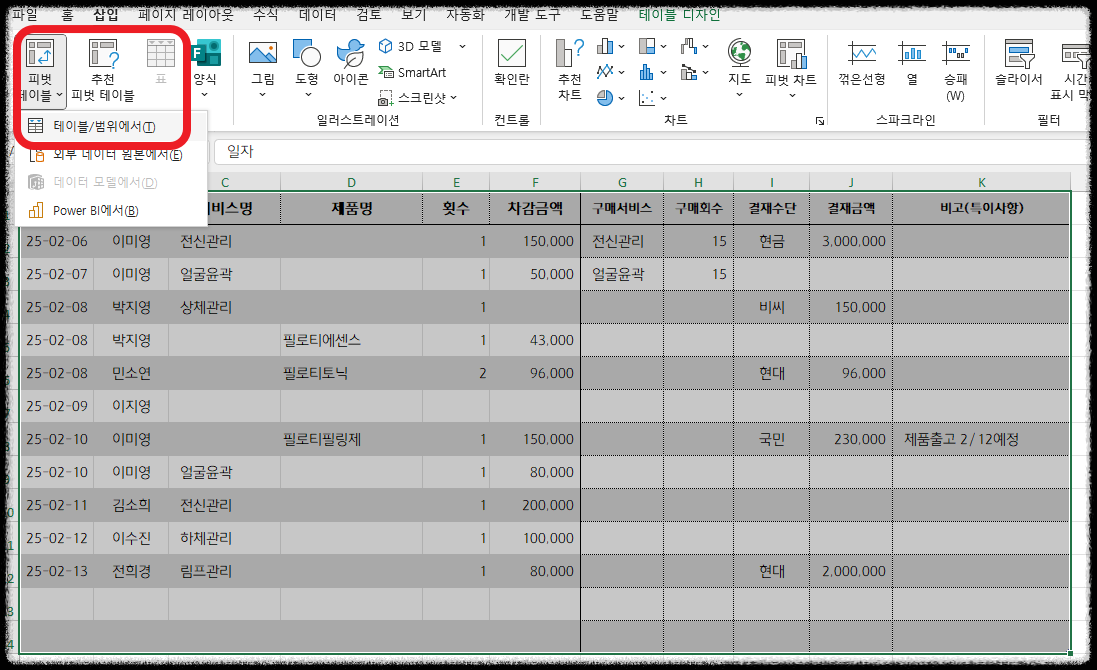Image resolution: width=1097 pixels, height=670 pixels.
Task: Click the cell 제품출고 2 / 12예정
Action: pyautogui.click(x=982, y=440)
